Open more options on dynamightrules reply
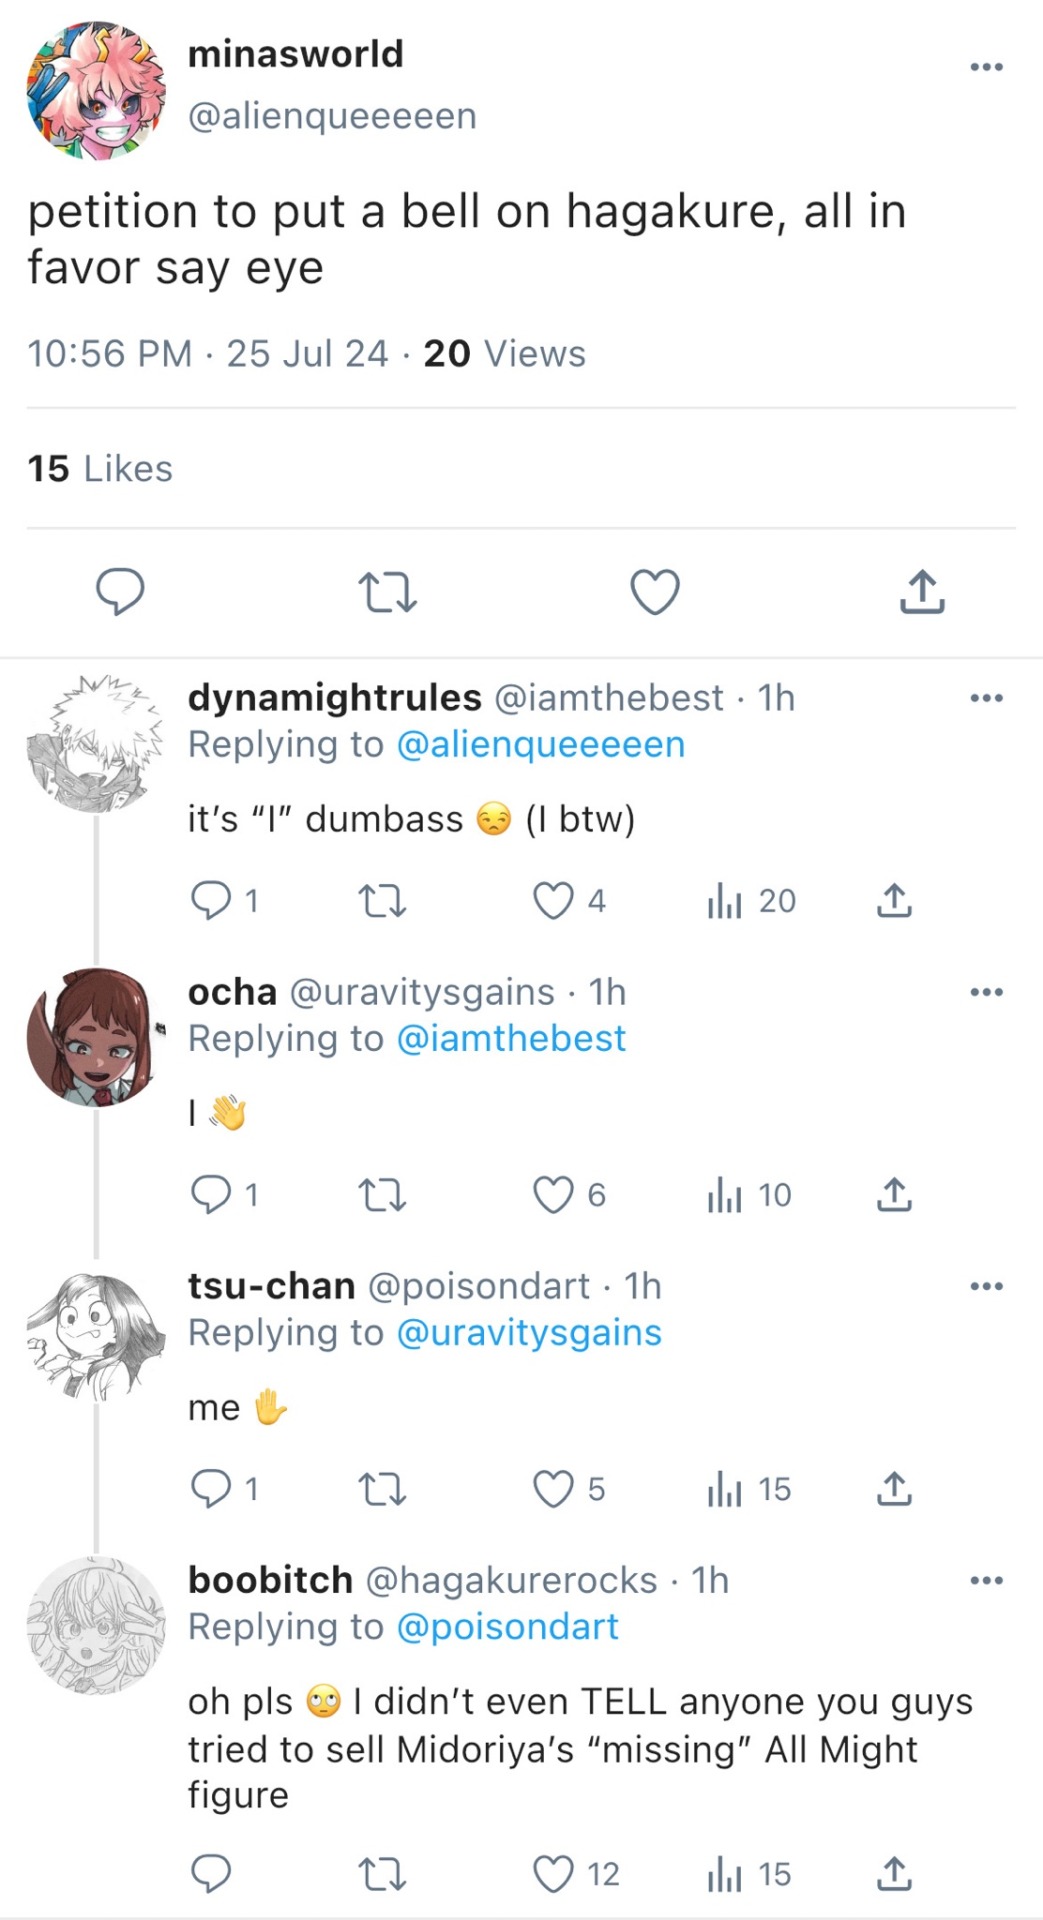Viewport: 1043px width, 1920px height. [x=986, y=698]
